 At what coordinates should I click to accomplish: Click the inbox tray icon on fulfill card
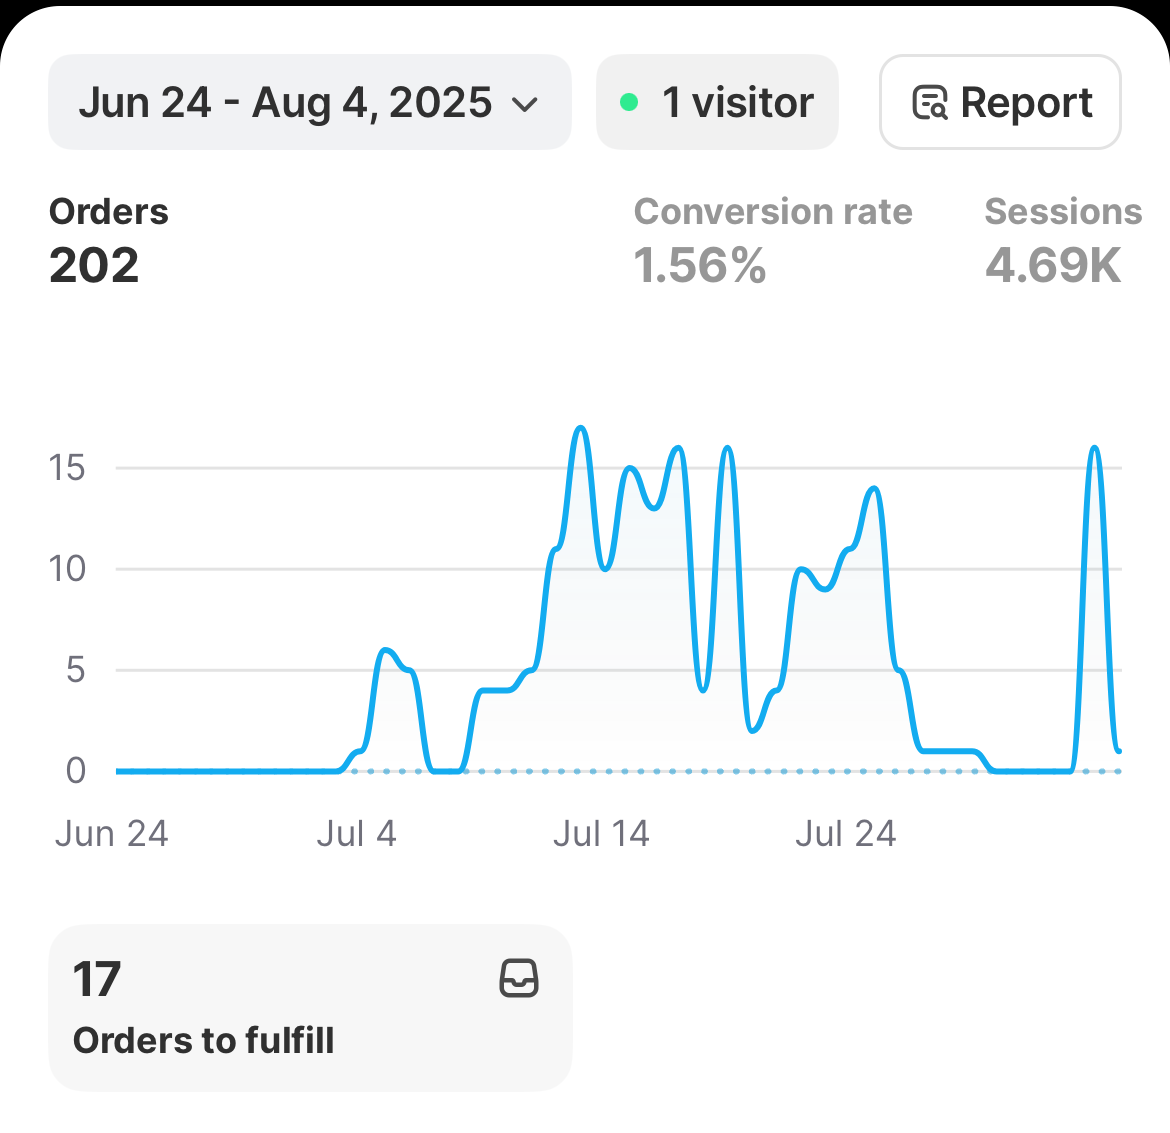(x=519, y=978)
